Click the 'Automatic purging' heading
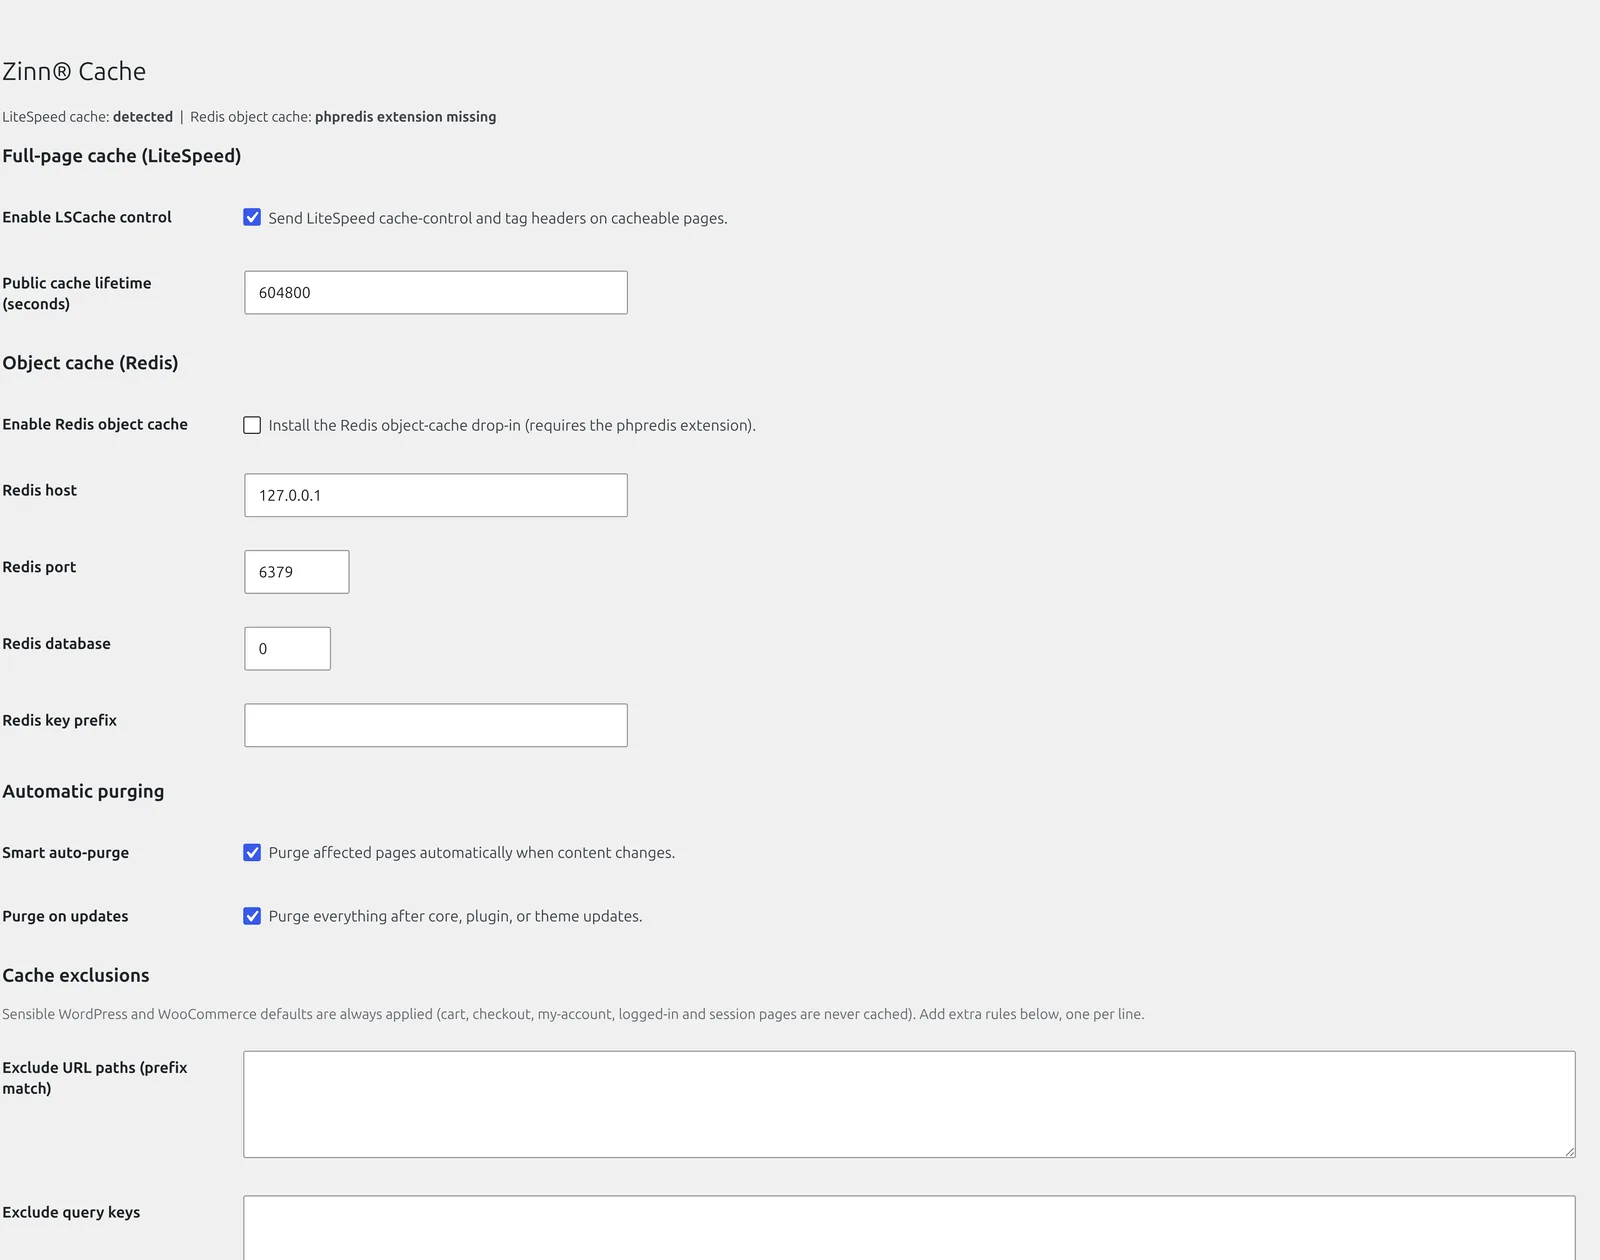 83,791
